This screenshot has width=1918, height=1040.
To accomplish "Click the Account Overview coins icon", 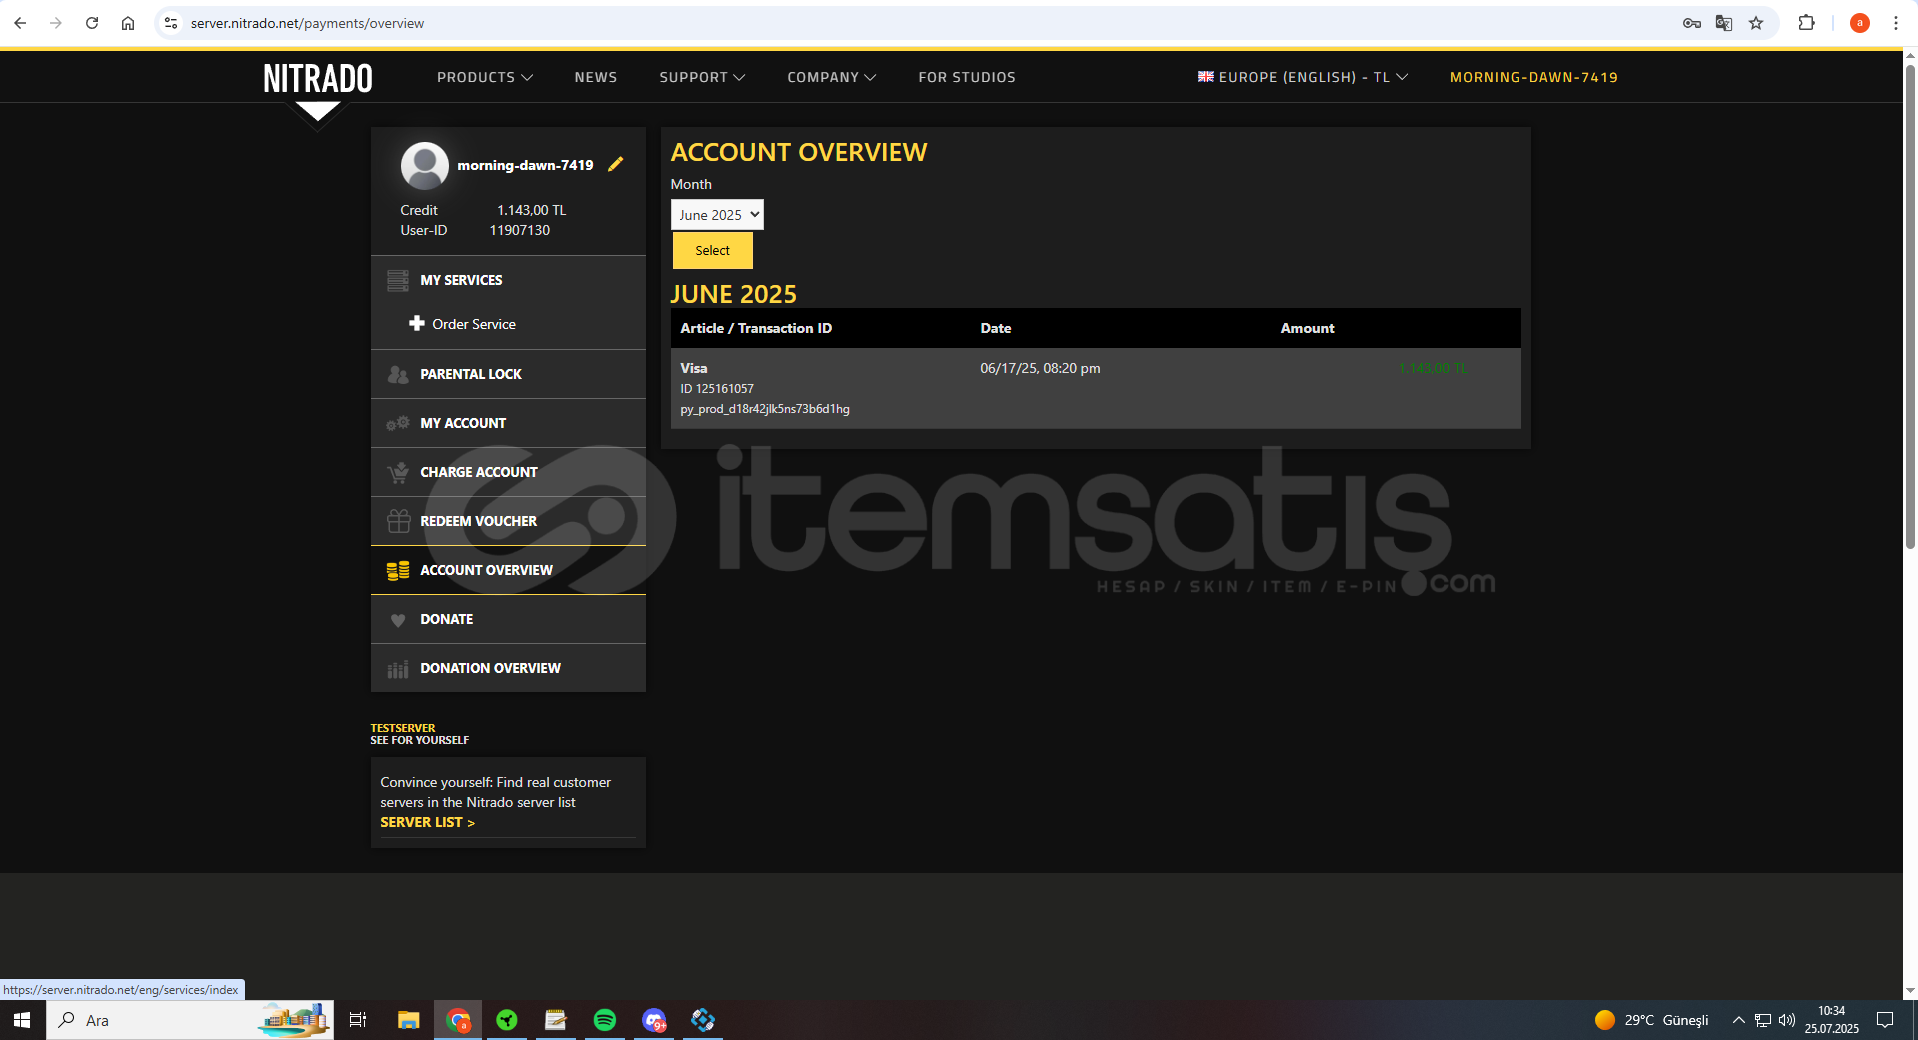I will pyautogui.click(x=398, y=570).
